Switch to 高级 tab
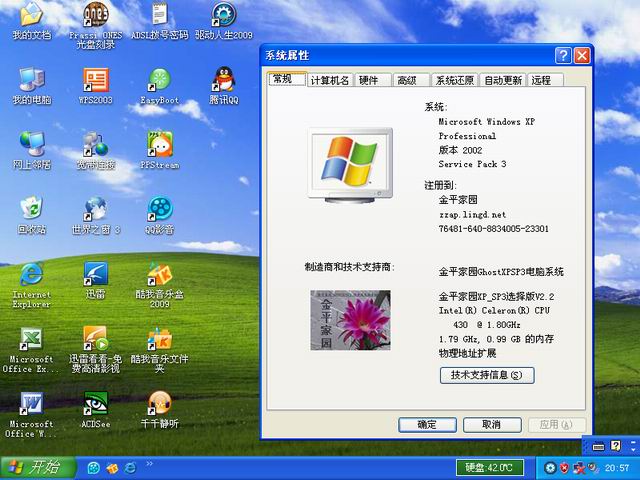 pos(411,80)
